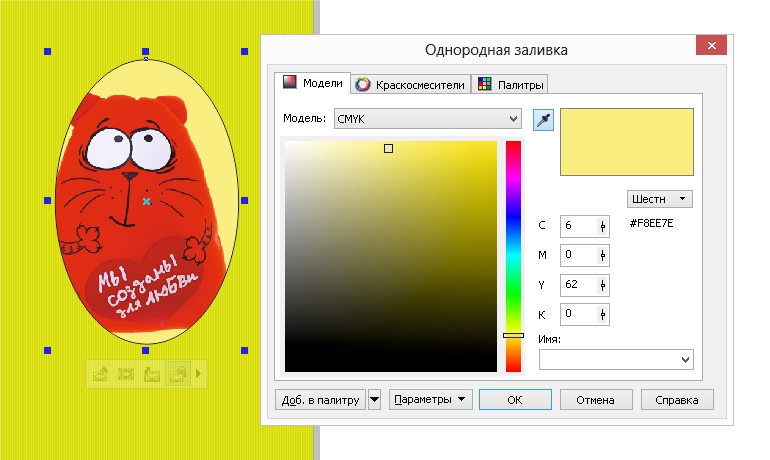Go to the Палитры tab
The image size is (770, 460).
(x=510, y=85)
